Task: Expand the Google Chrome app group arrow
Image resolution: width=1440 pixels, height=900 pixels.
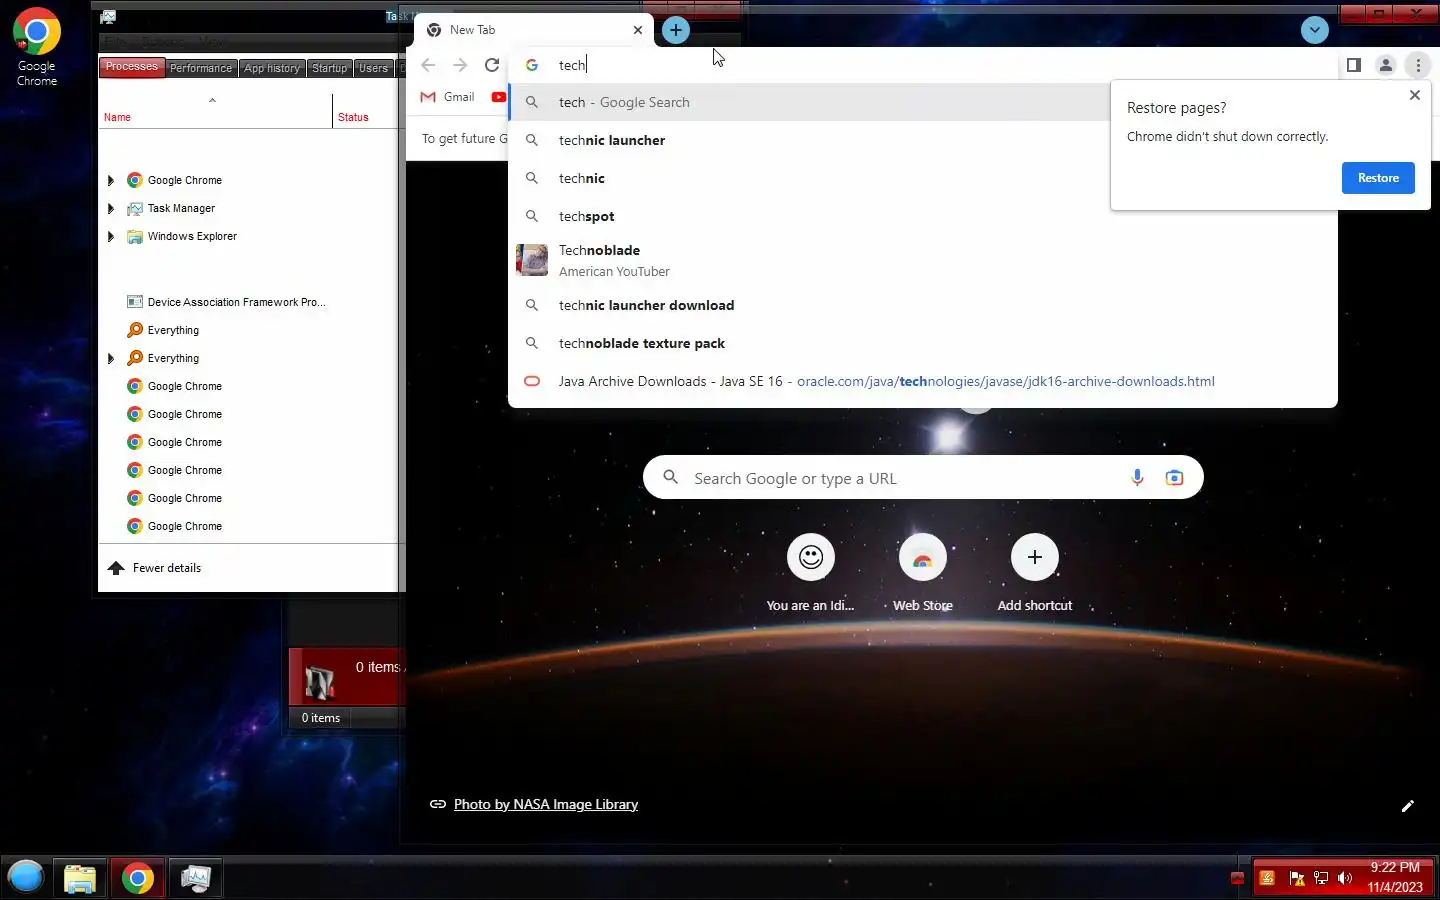Action: point(111,180)
